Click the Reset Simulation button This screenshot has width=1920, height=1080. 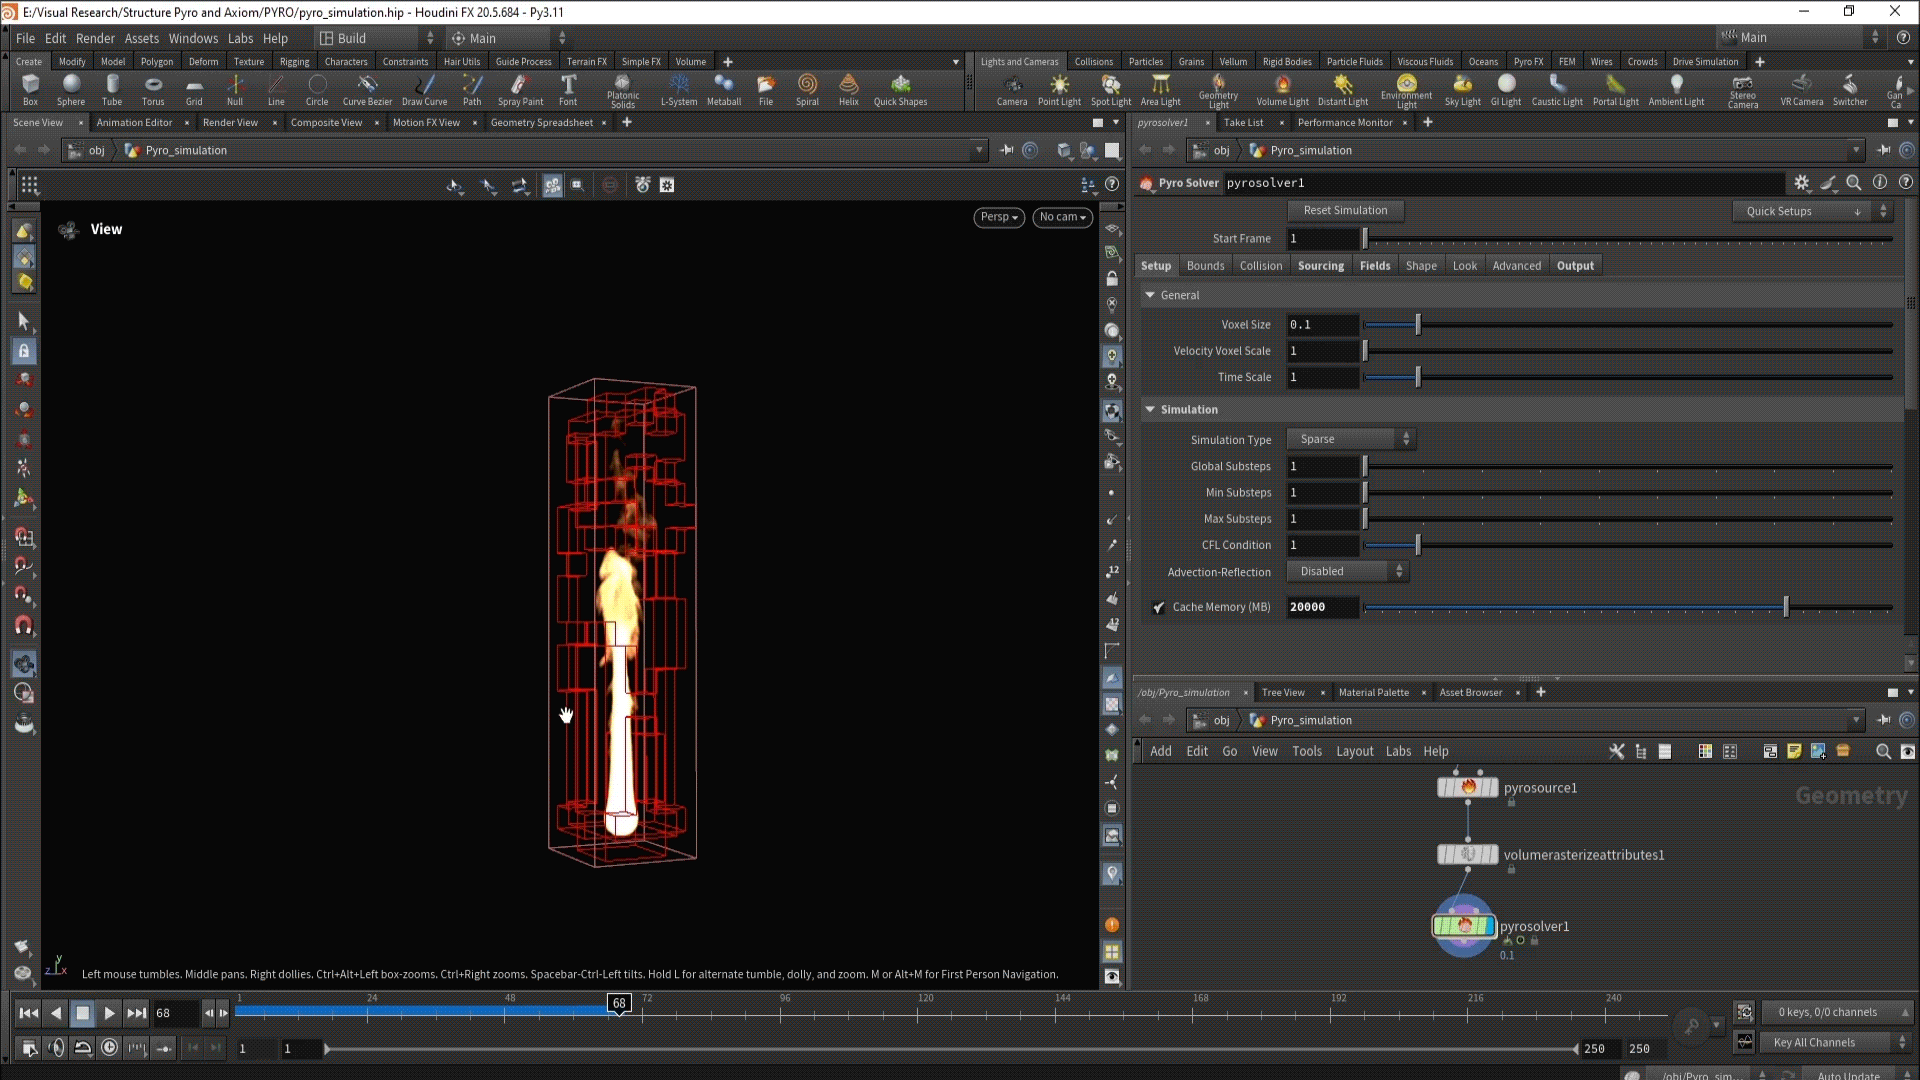tap(1345, 211)
